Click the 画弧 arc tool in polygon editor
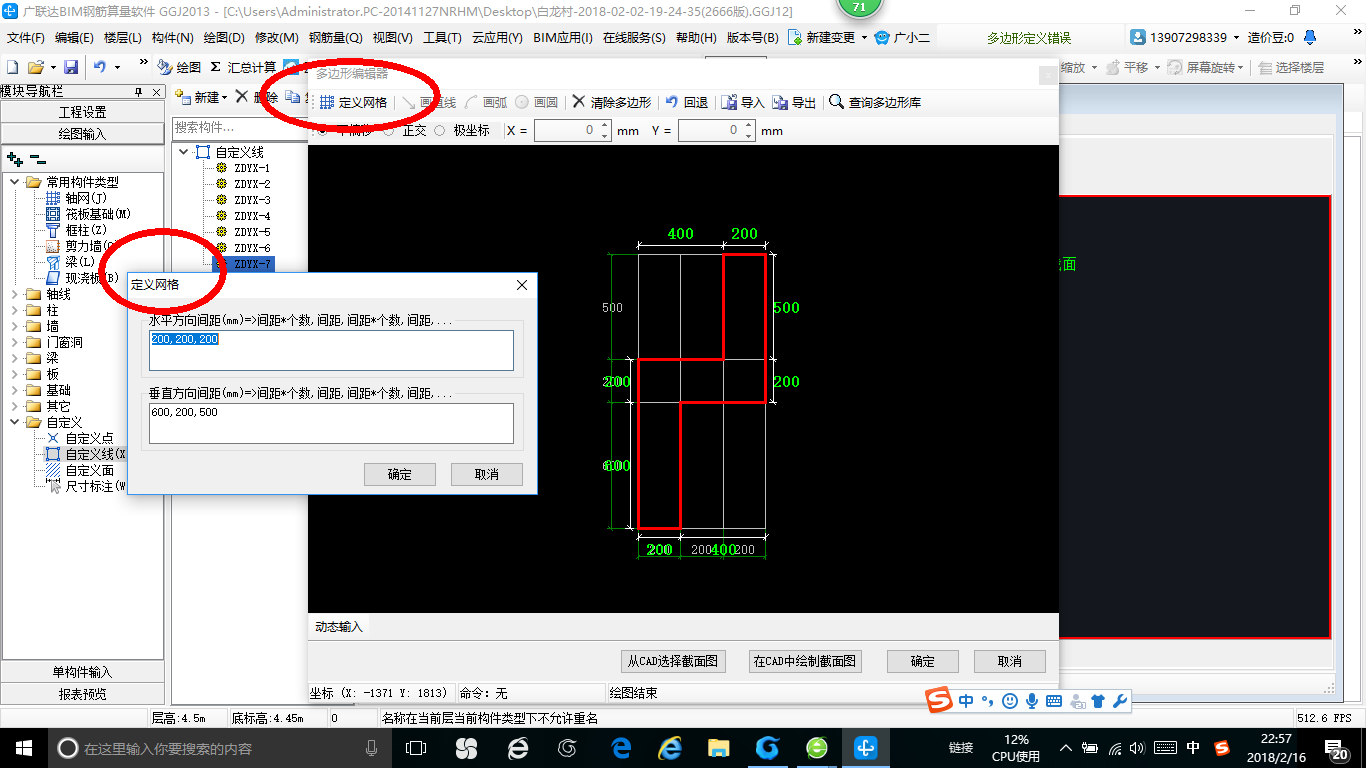The width and height of the screenshot is (1366, 768). [x=486, y=102]
